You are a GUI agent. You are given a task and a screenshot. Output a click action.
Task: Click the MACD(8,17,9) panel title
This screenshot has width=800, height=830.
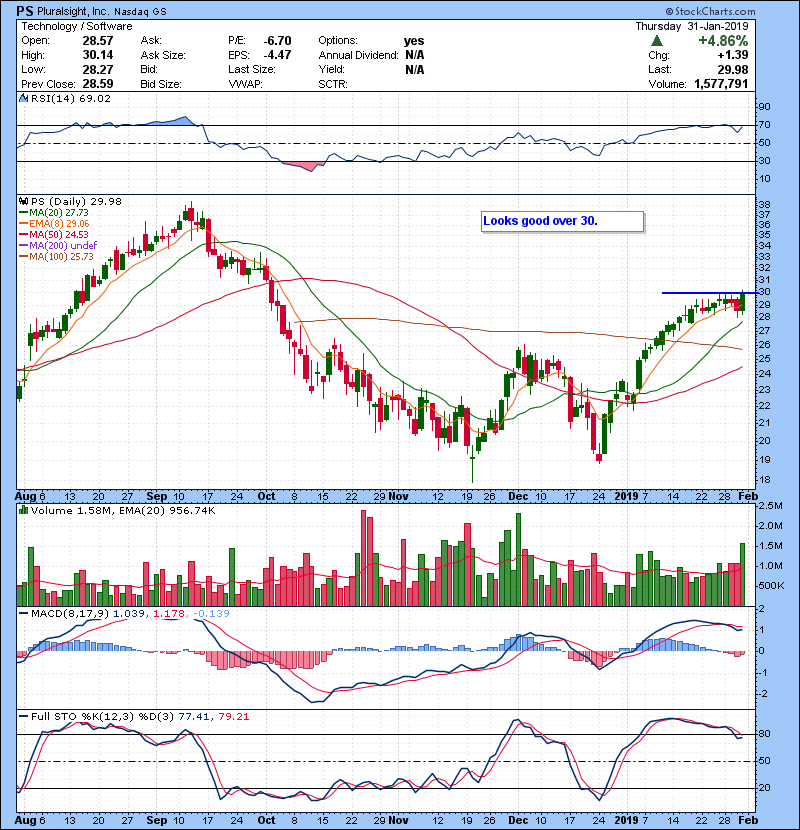pyautogui.click(x=69, y=614)
